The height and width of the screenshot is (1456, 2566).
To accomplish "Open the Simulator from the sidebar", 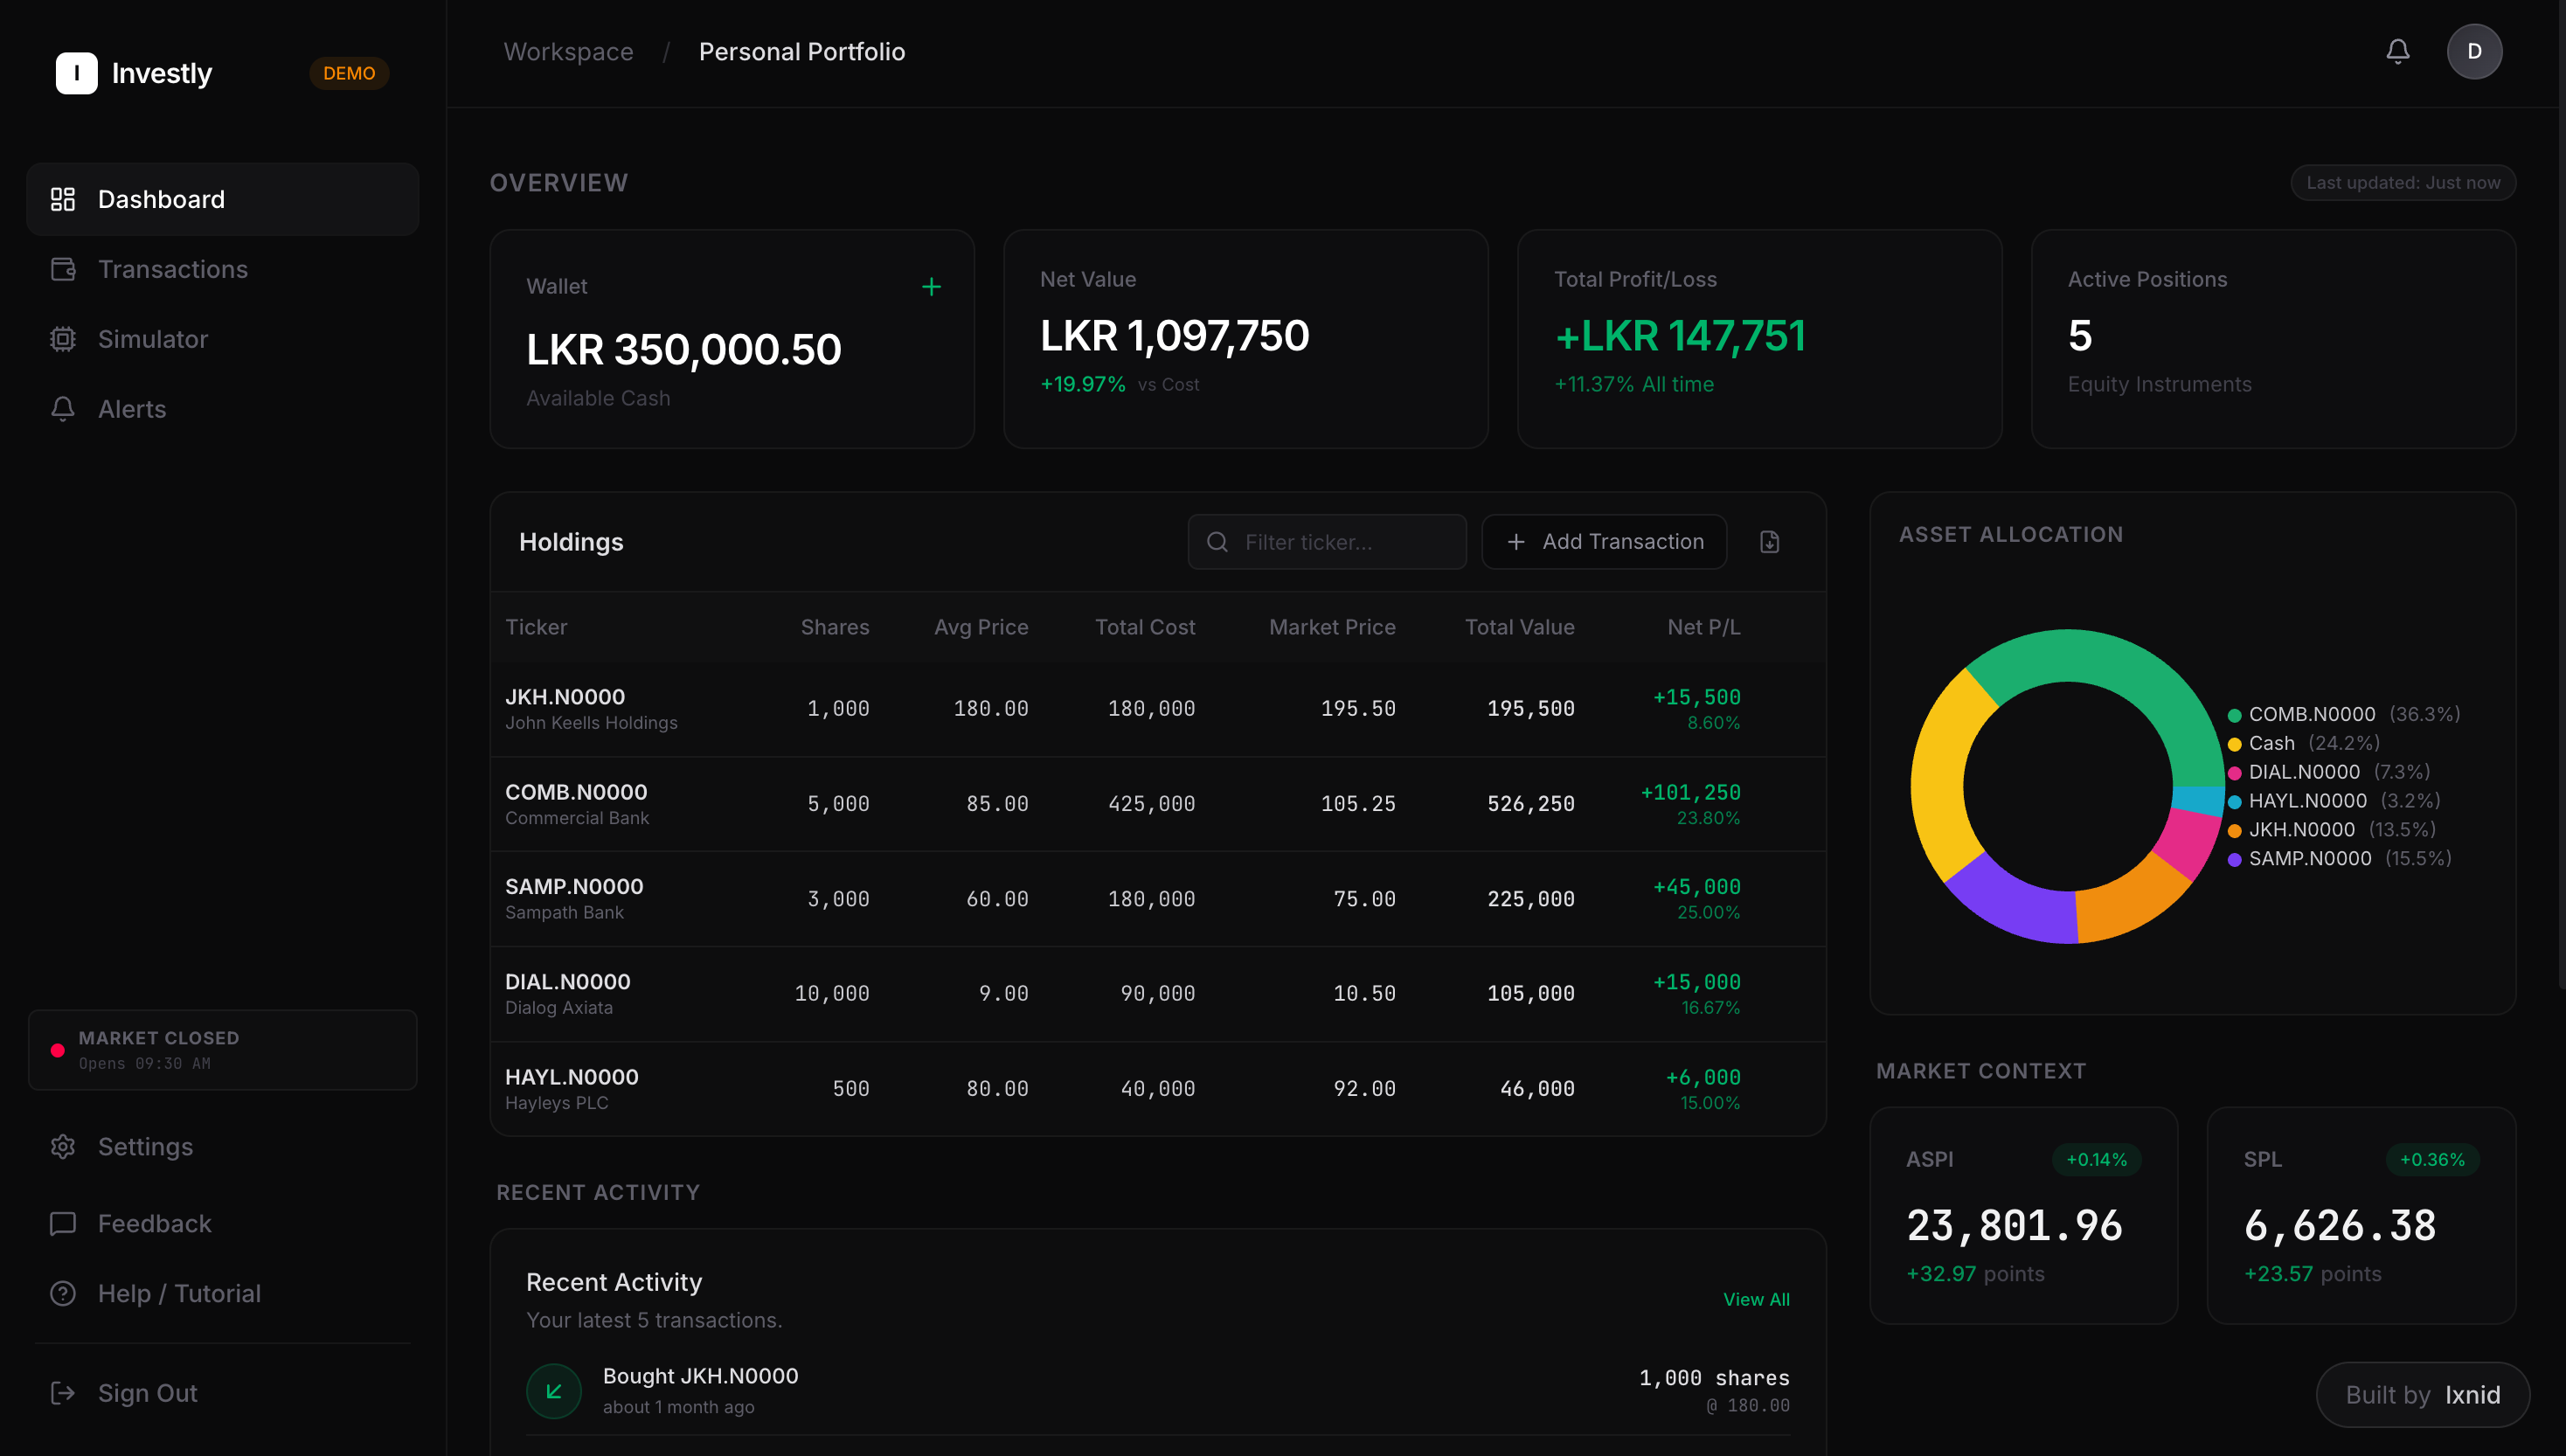I will [63, 339].
